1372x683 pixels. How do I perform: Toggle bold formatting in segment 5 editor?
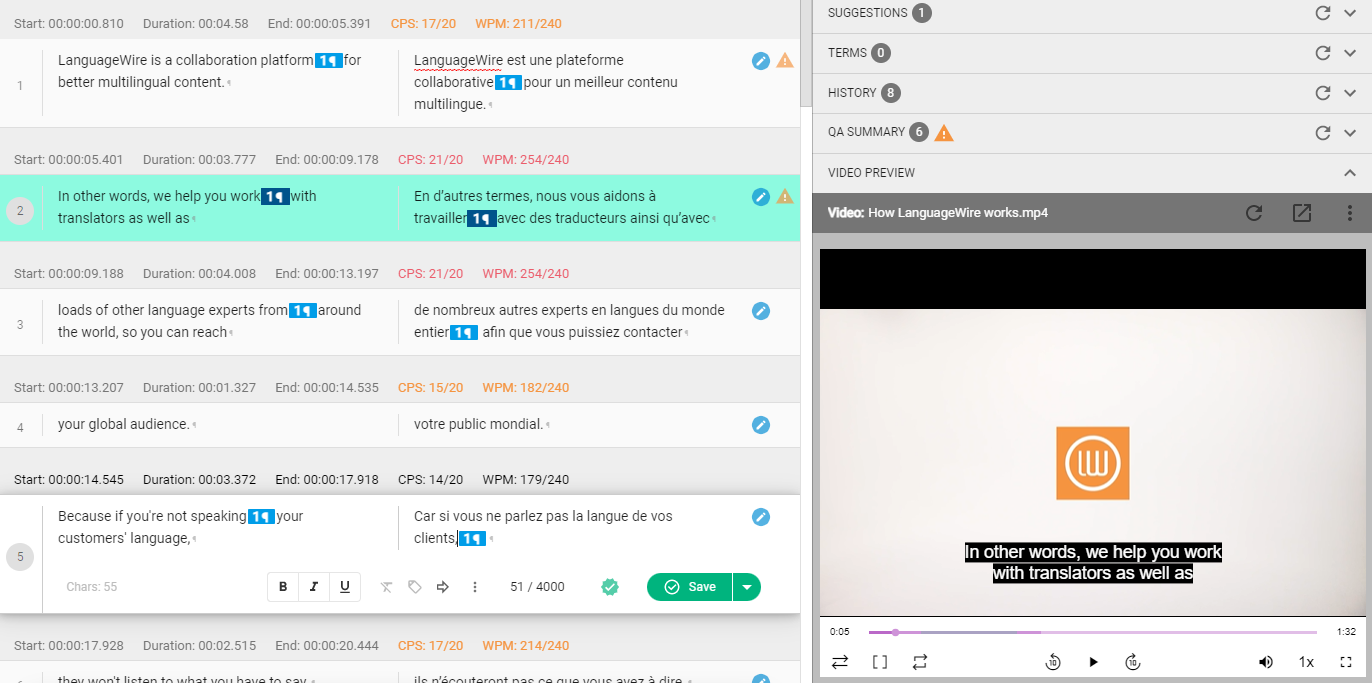[x=283, y=587]
